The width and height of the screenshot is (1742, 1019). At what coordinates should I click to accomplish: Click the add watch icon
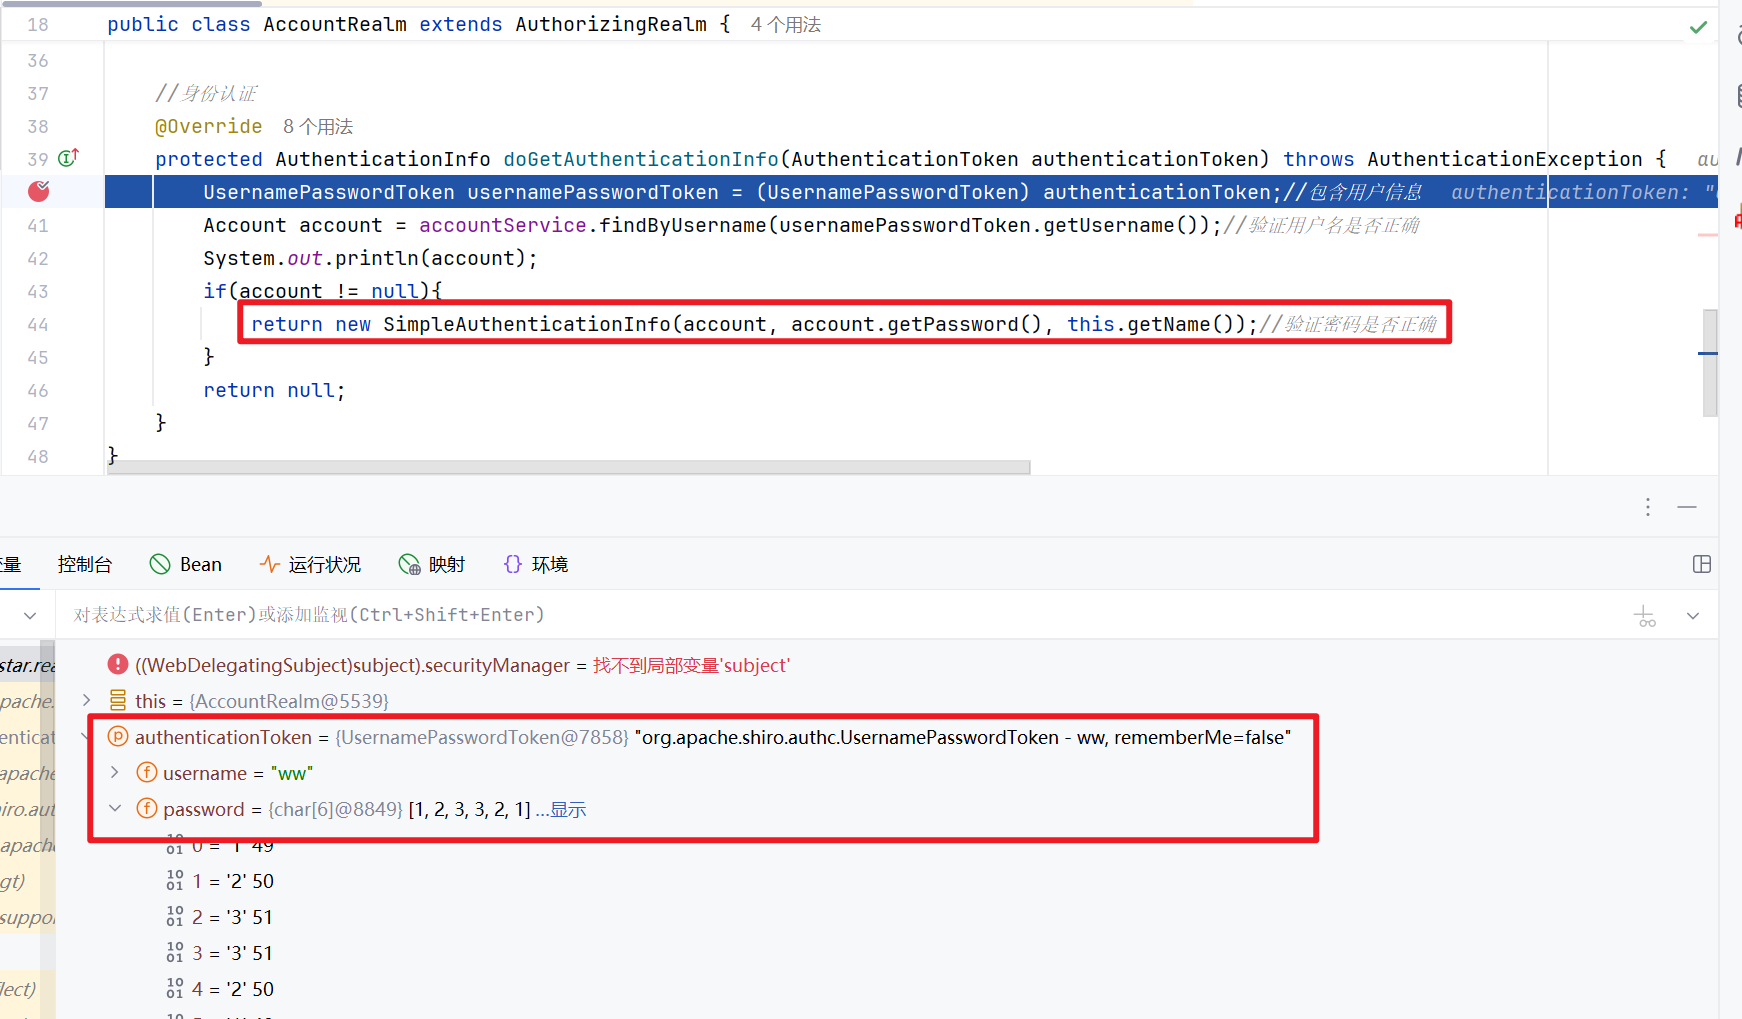coord(1645,616)
